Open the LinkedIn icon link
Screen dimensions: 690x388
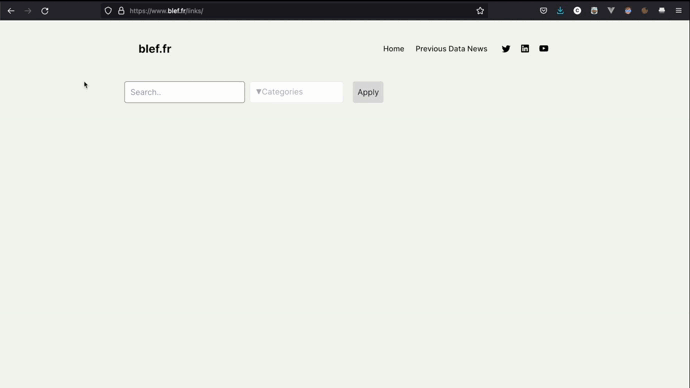click(525, 48)
